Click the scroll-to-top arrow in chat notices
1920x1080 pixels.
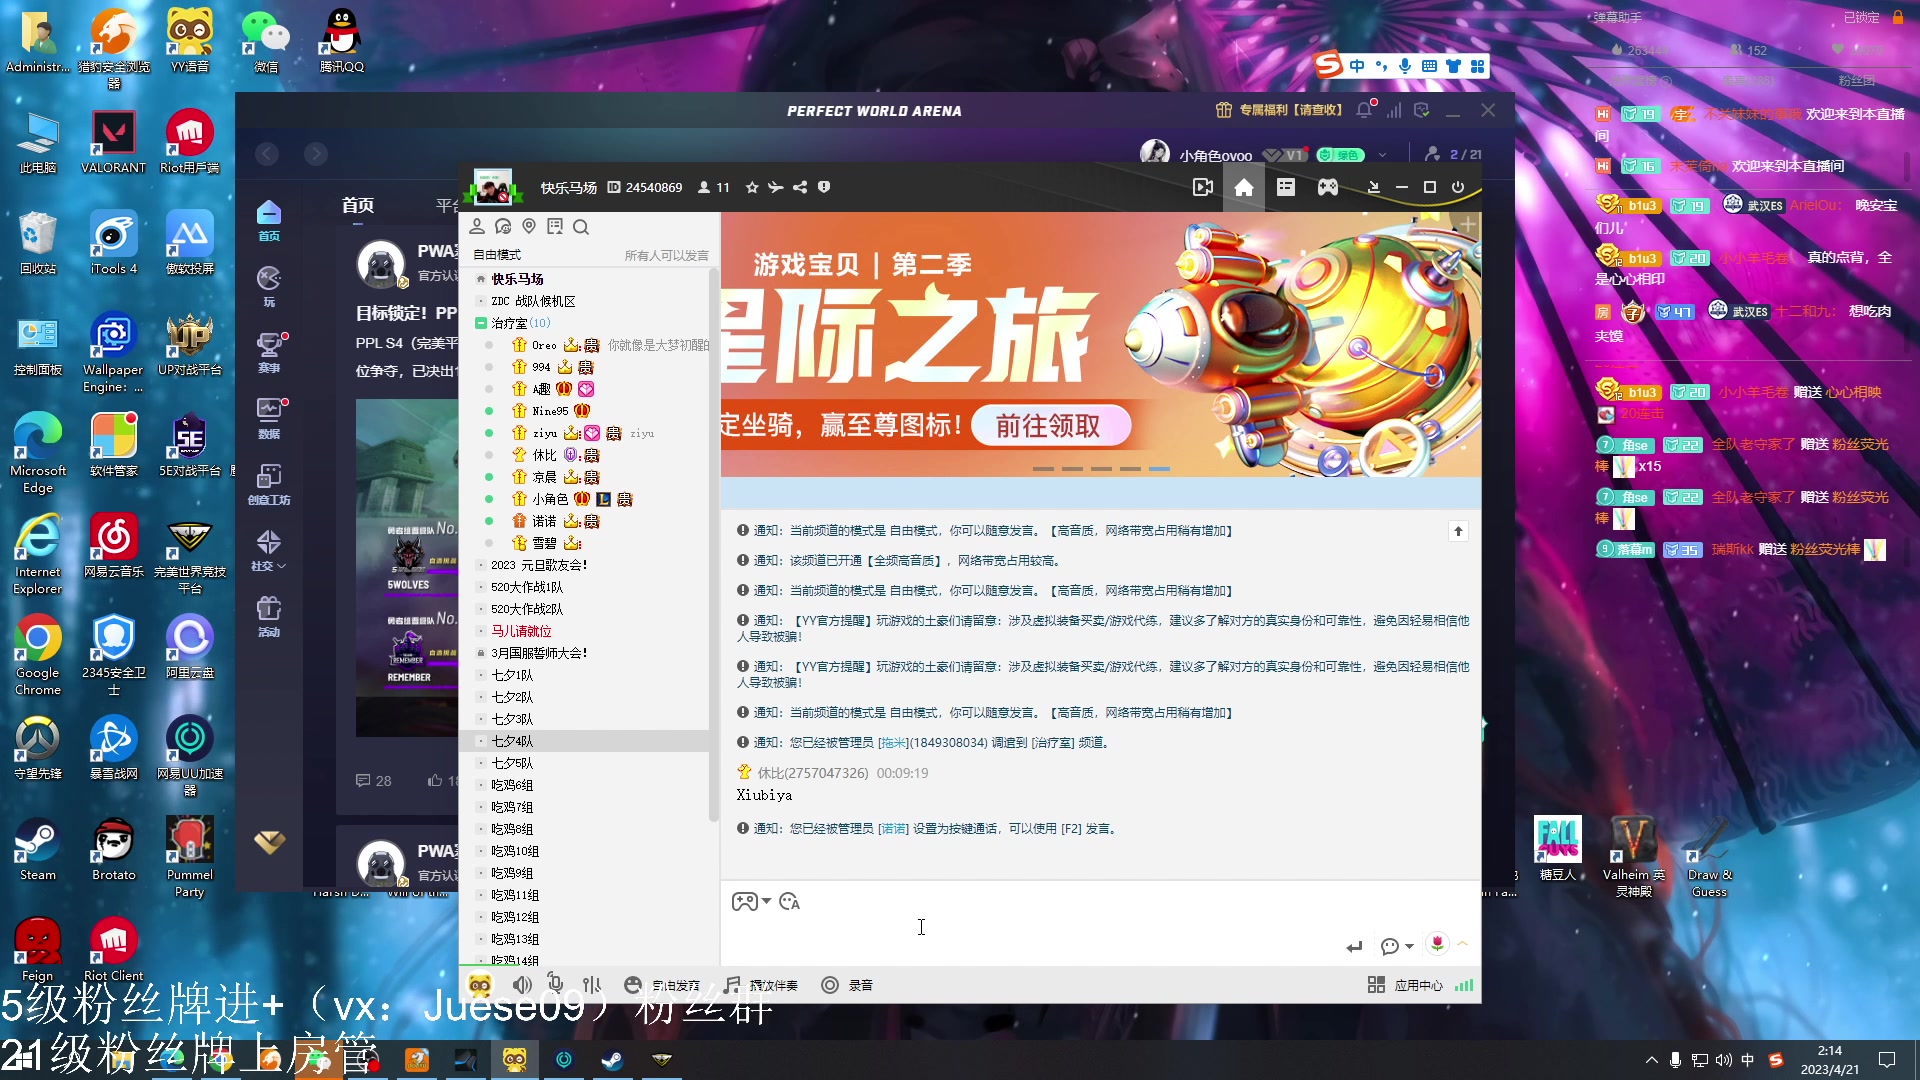(1458, 531)
